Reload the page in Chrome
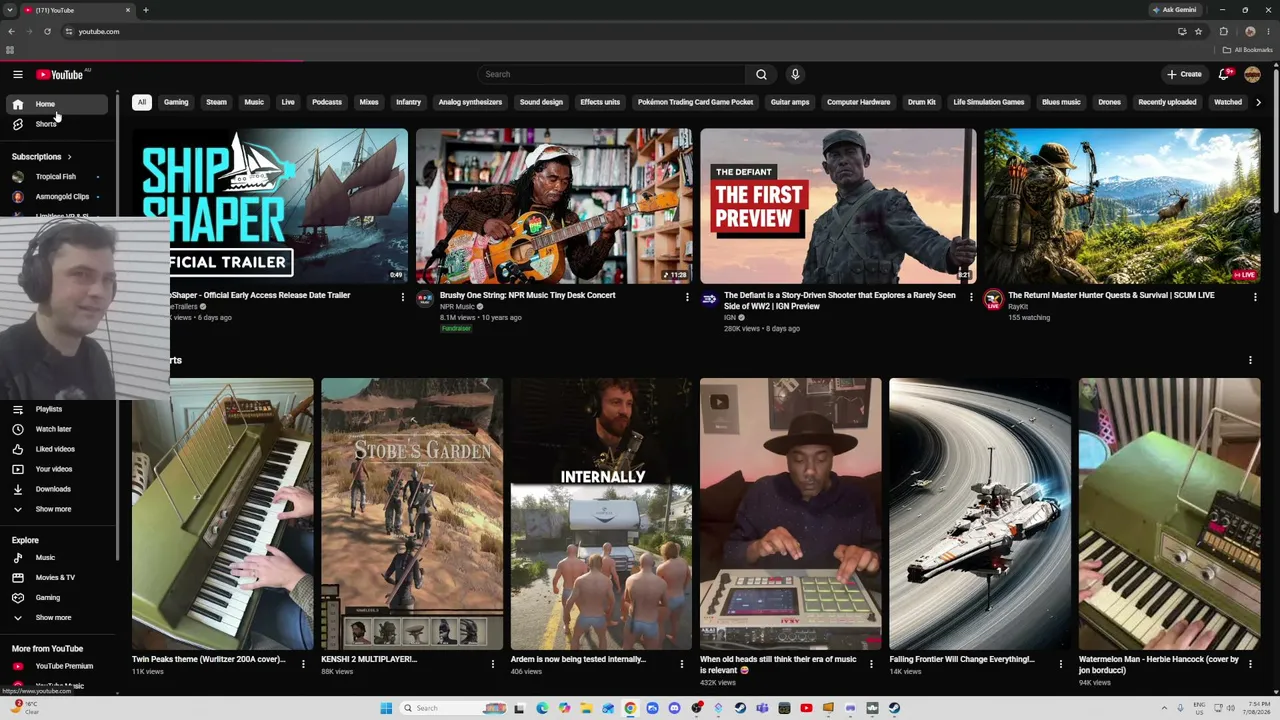This screenshot has width=1280, height=720. (47, 31)
